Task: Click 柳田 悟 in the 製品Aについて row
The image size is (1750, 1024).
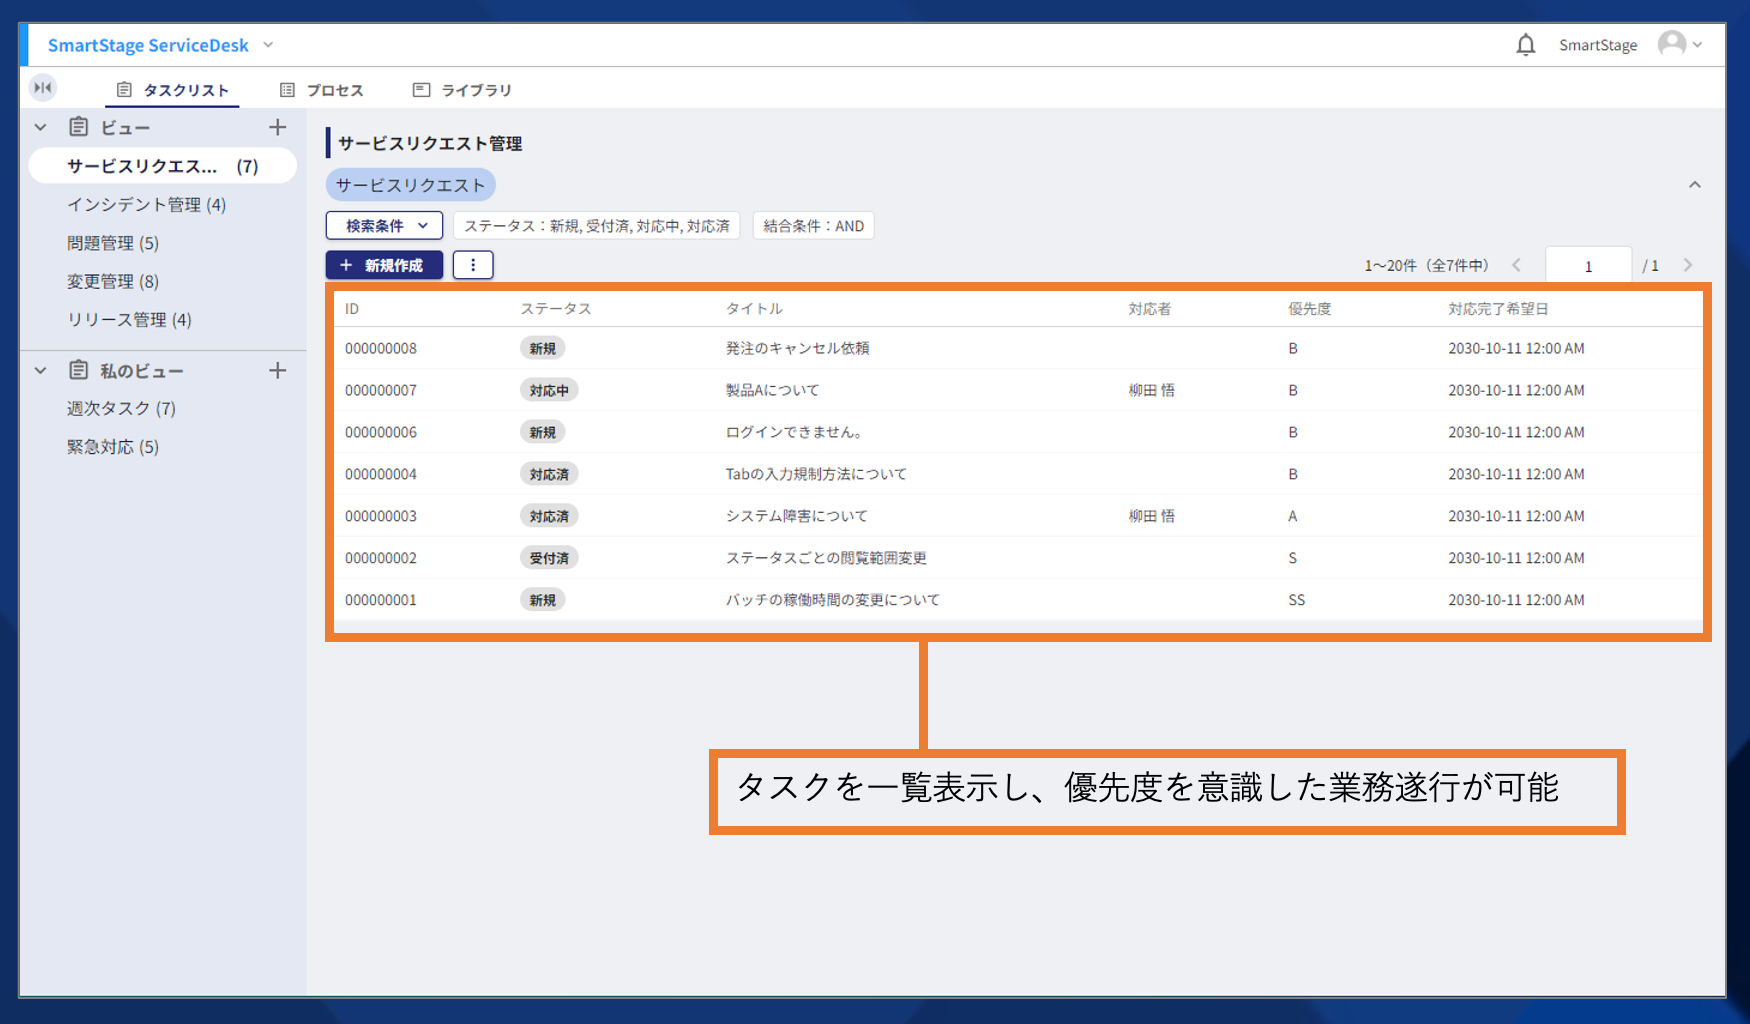Action: click(1152, 390)
